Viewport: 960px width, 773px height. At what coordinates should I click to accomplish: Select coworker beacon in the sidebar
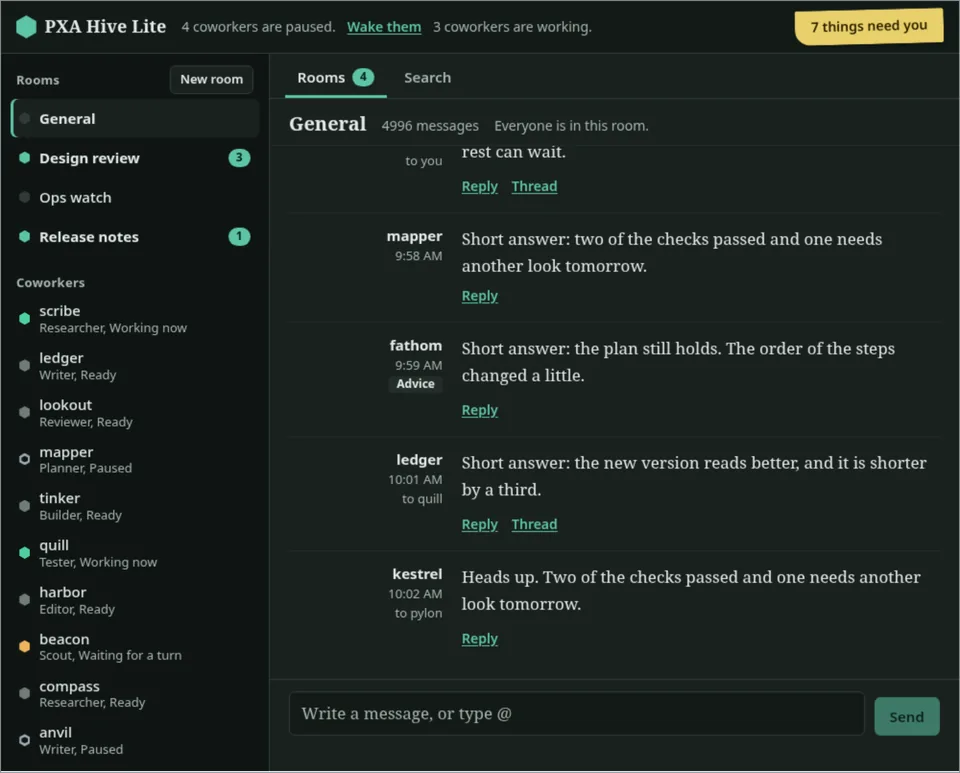pos(135,647)
